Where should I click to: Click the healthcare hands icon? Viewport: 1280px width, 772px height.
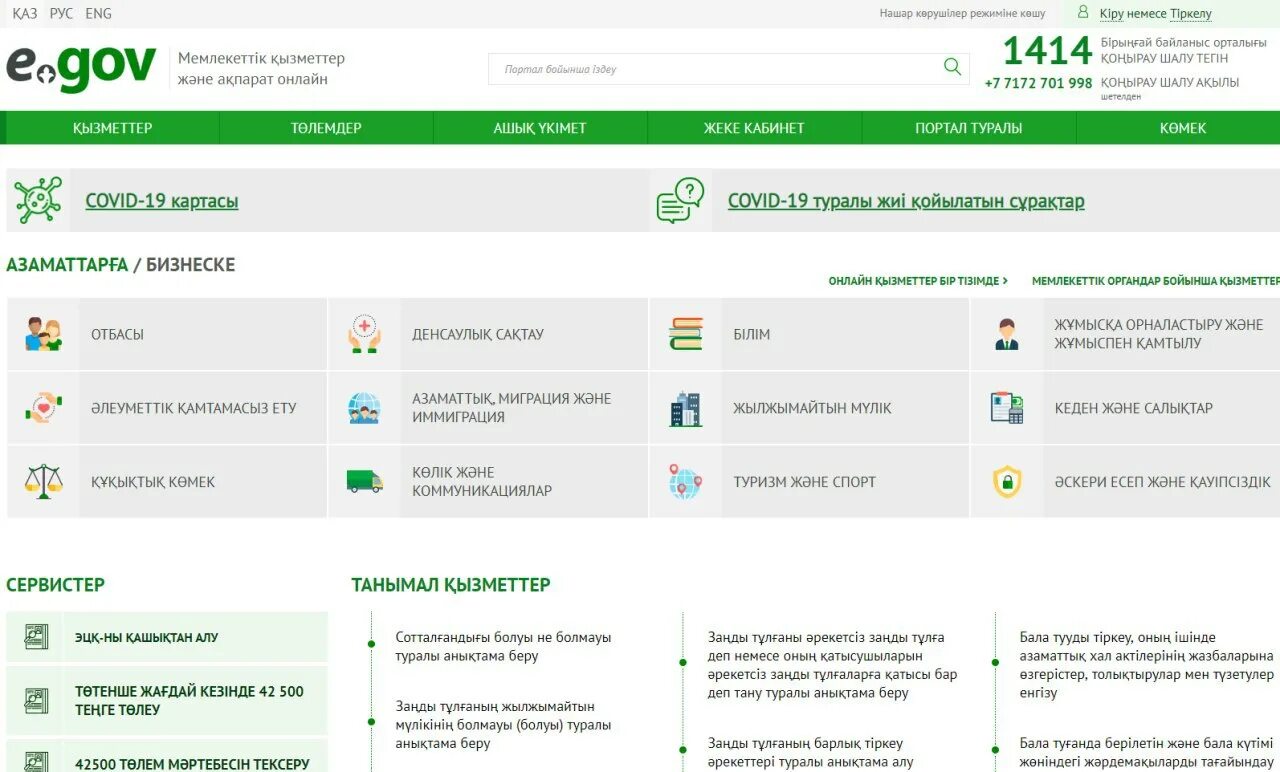point(364,334)
